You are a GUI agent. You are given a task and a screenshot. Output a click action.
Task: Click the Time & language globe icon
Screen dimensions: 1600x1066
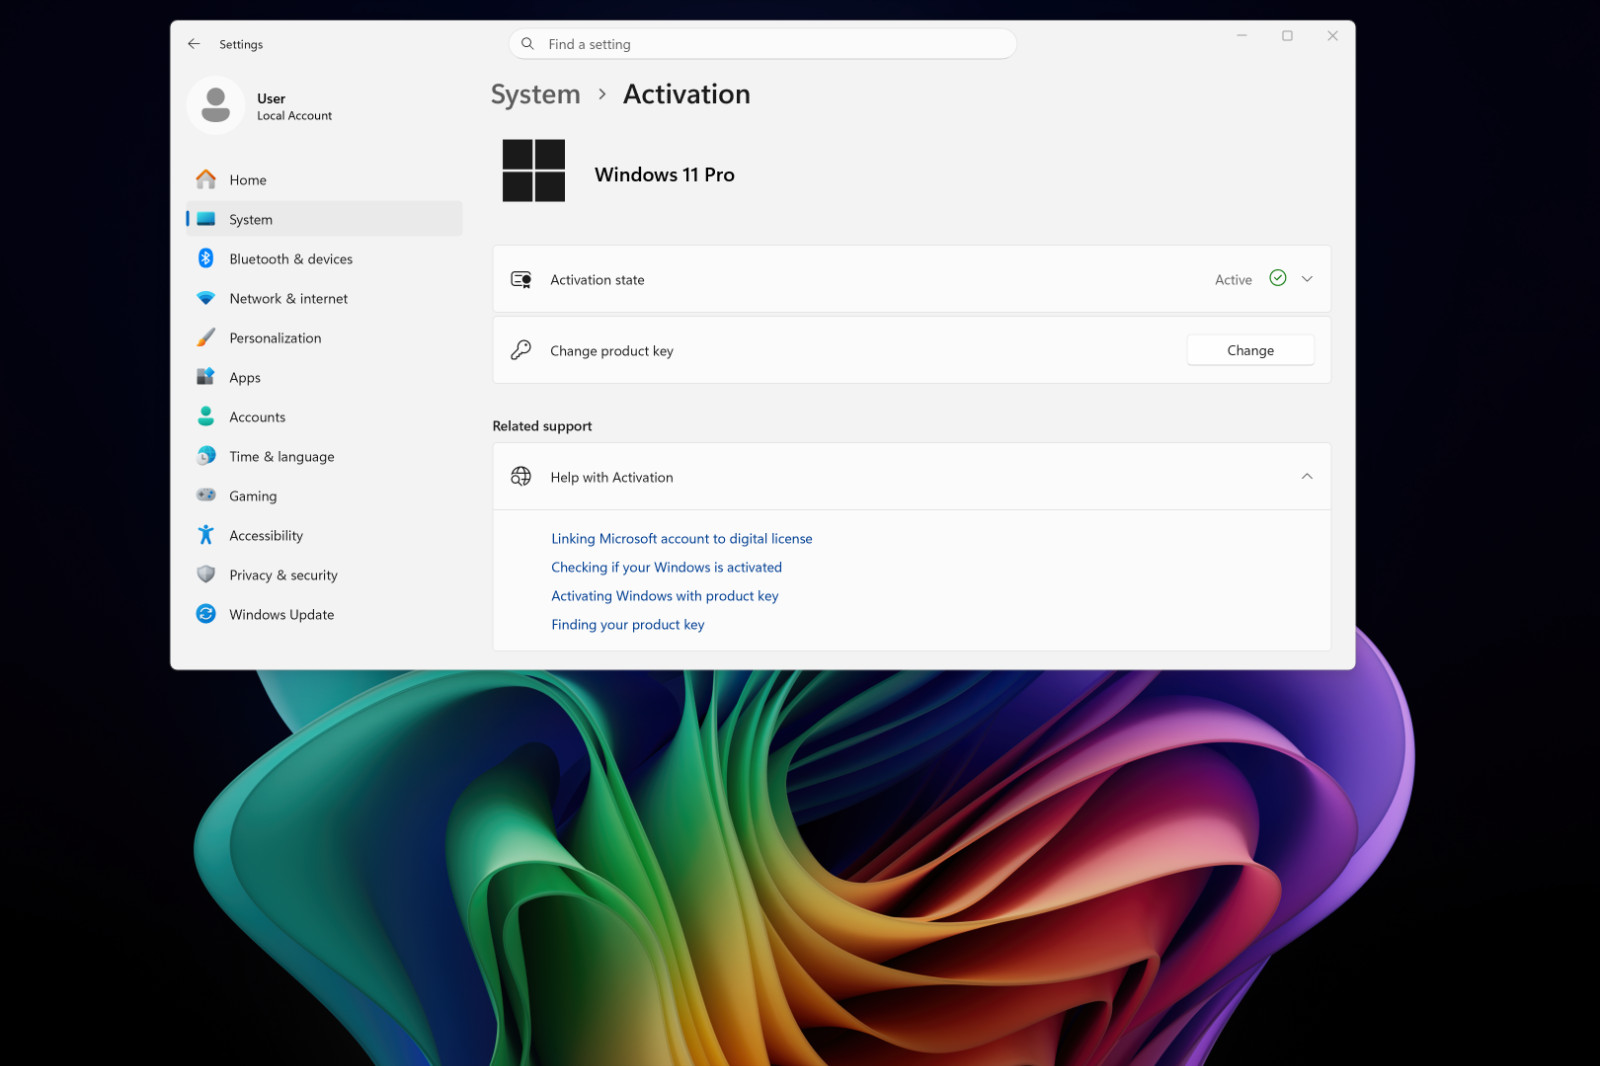(206, 456)
